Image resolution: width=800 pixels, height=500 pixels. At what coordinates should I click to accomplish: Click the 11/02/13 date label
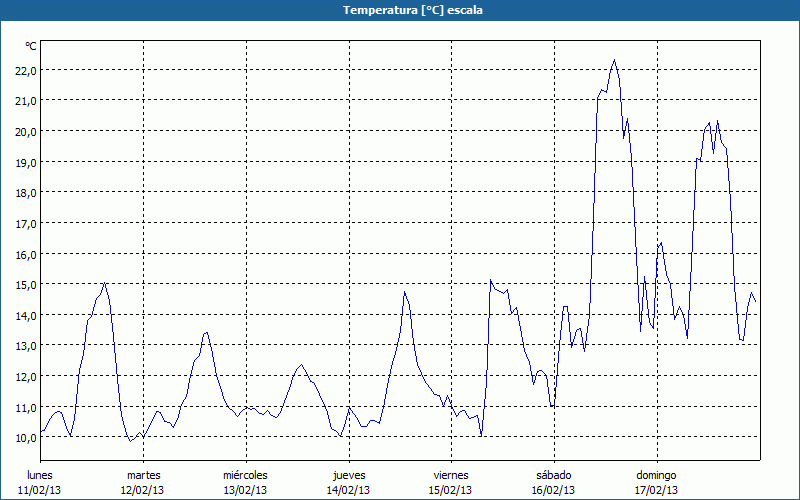[x=41, y=490]
